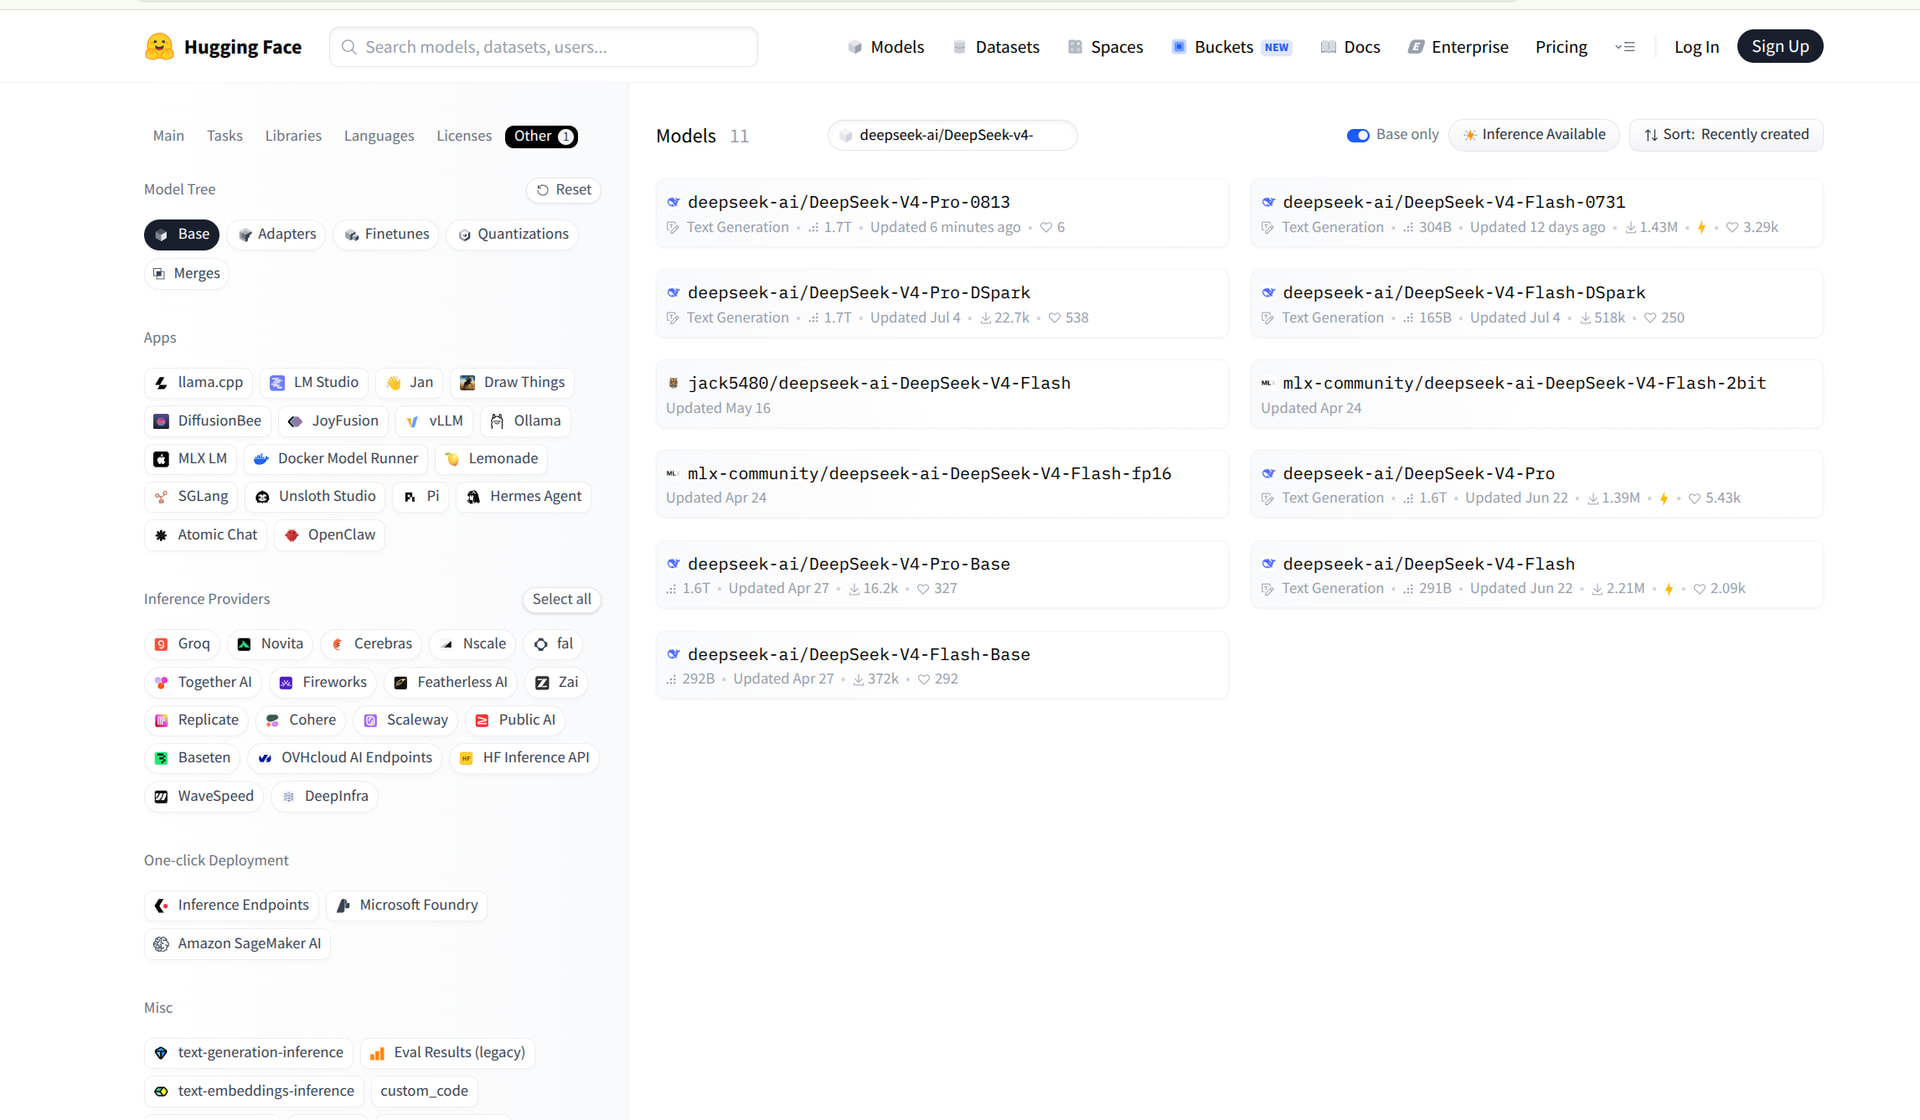Click the Log In link

tap(1696, 47)
